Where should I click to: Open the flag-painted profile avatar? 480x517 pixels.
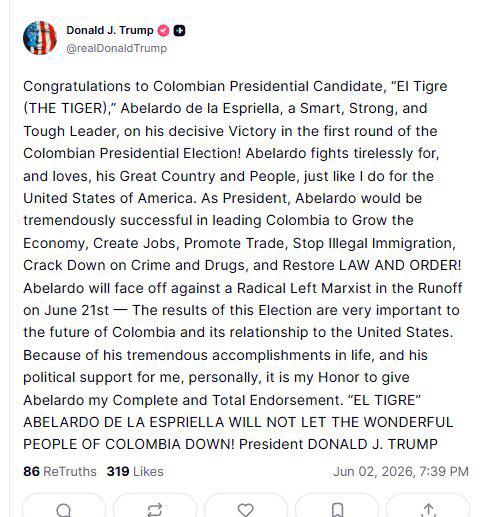pyautogui.click(x=40, y=38)
